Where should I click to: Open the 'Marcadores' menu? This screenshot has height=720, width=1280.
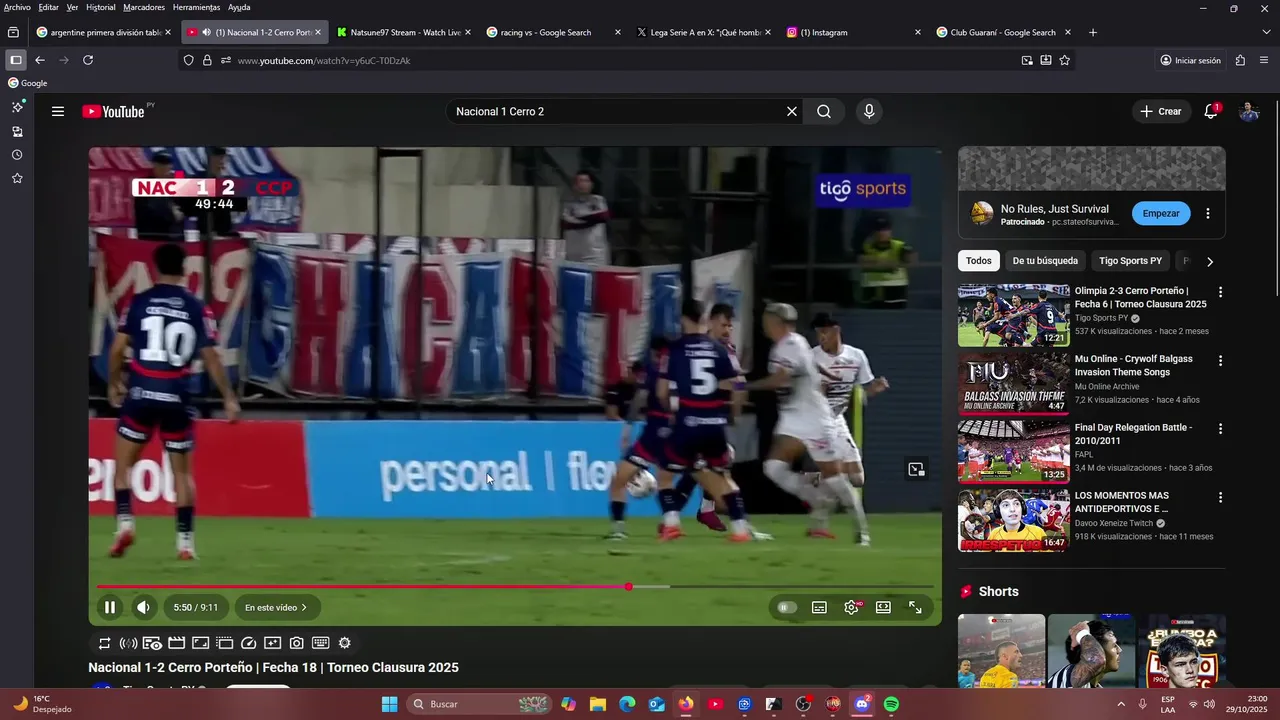pyautogui.click(x=144, y=7)
